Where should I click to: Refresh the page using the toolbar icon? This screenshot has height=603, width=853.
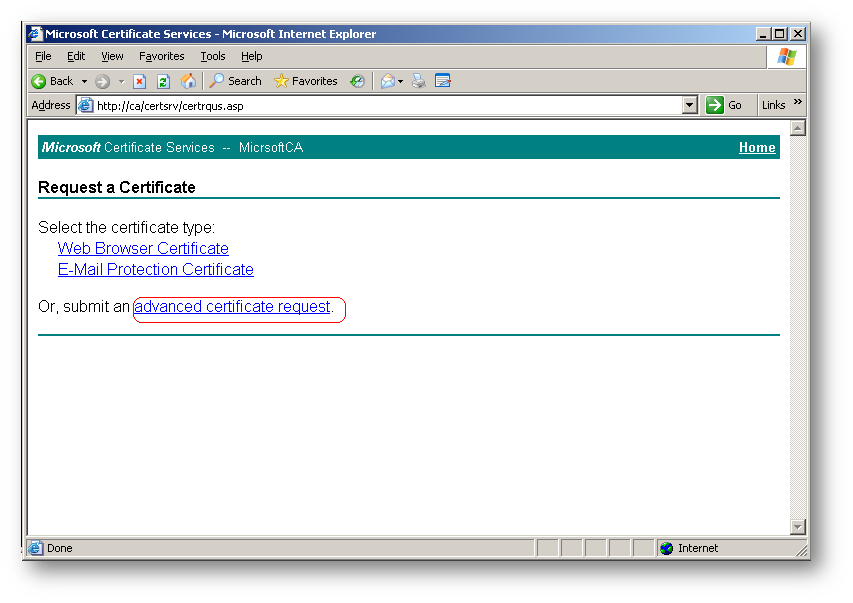[163, 82]
